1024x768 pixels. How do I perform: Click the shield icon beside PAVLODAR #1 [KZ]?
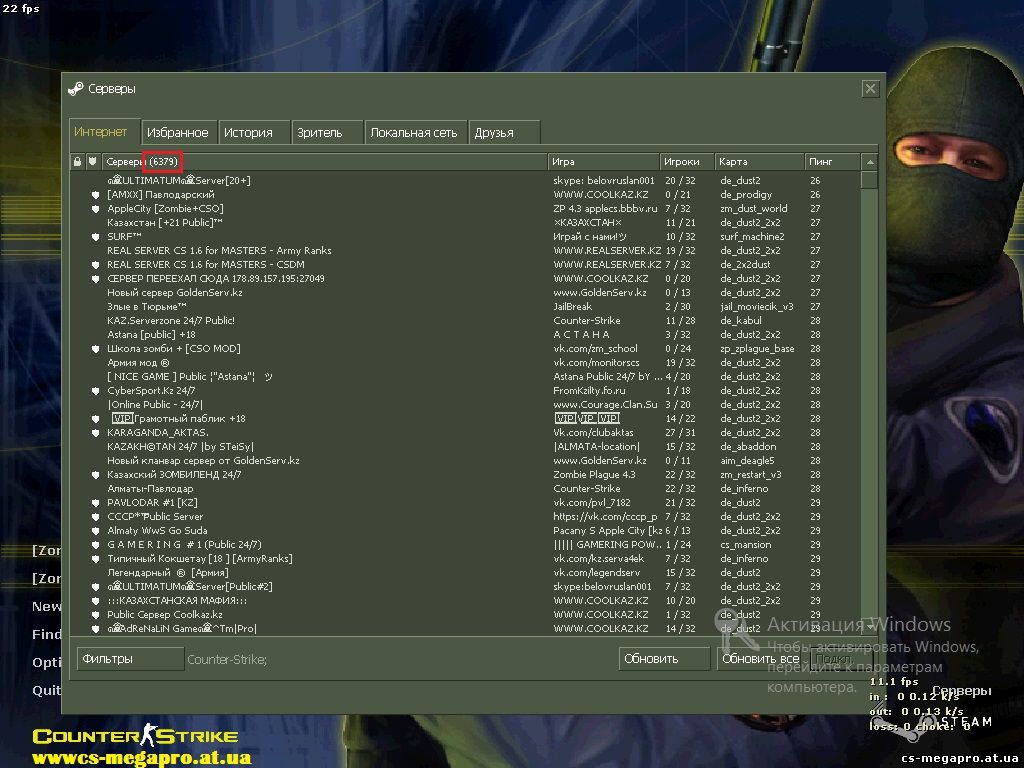click(95, 503)
